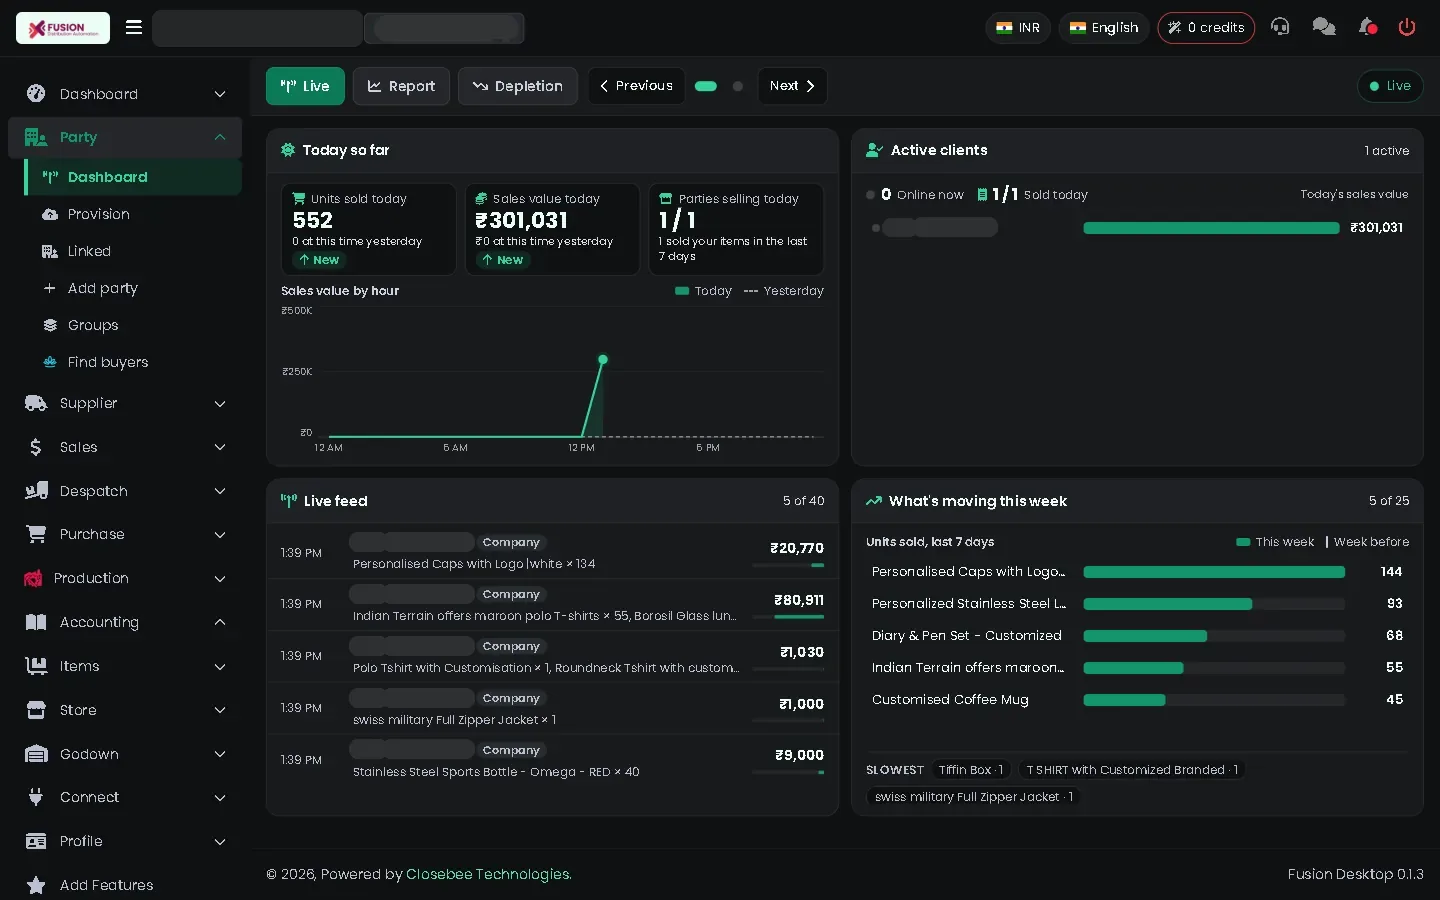Switch to the Live tab

(x=305, y=86)
